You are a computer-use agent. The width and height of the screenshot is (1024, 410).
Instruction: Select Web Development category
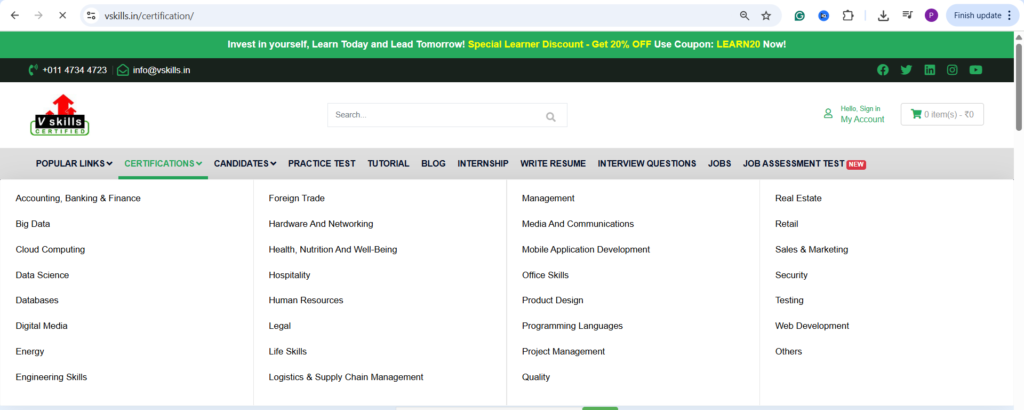(x=812, y=326)
